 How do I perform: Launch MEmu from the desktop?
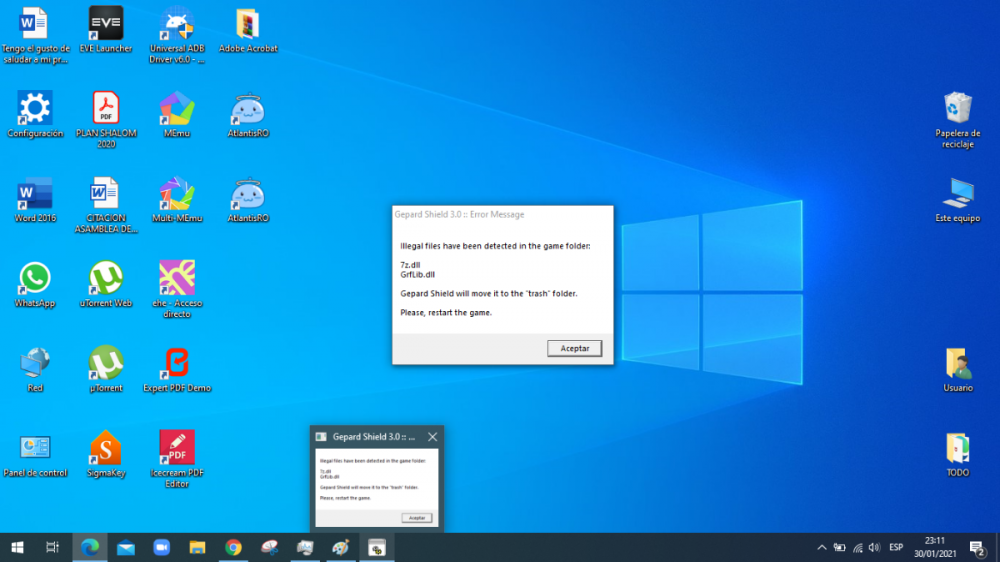(x=177, y=108)
